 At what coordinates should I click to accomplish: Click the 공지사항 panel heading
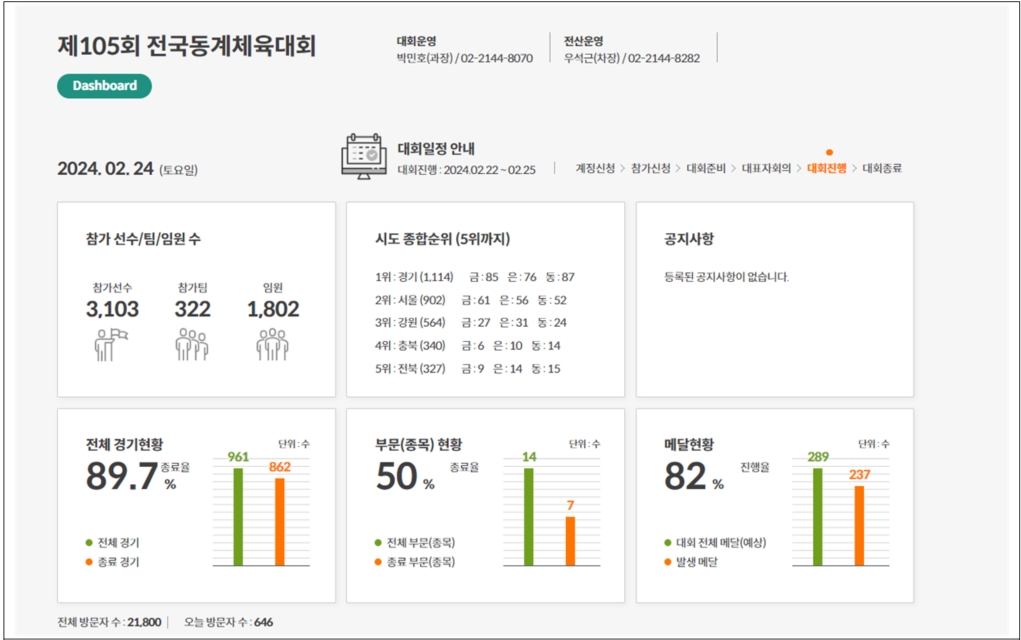[x=689, y=240]
